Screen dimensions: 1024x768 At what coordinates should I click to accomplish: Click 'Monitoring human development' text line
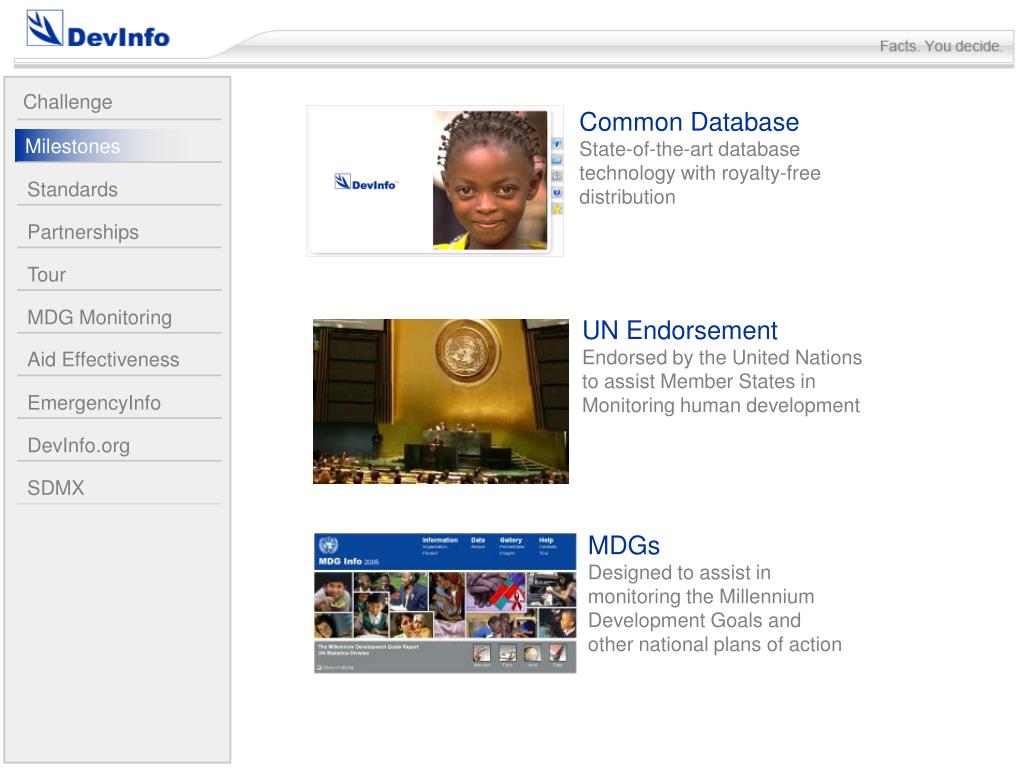coord(721,406)
